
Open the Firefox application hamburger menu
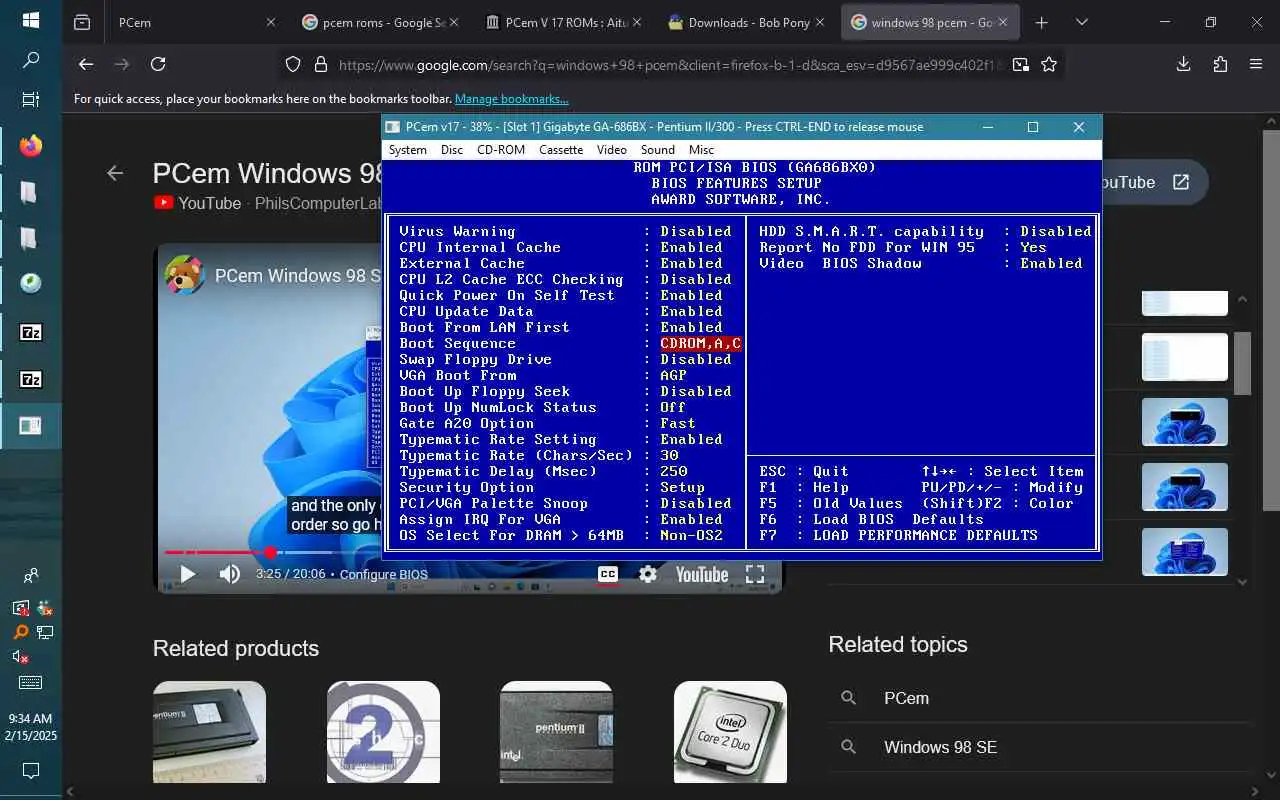pyautogui.click(x=1256, y=64)
